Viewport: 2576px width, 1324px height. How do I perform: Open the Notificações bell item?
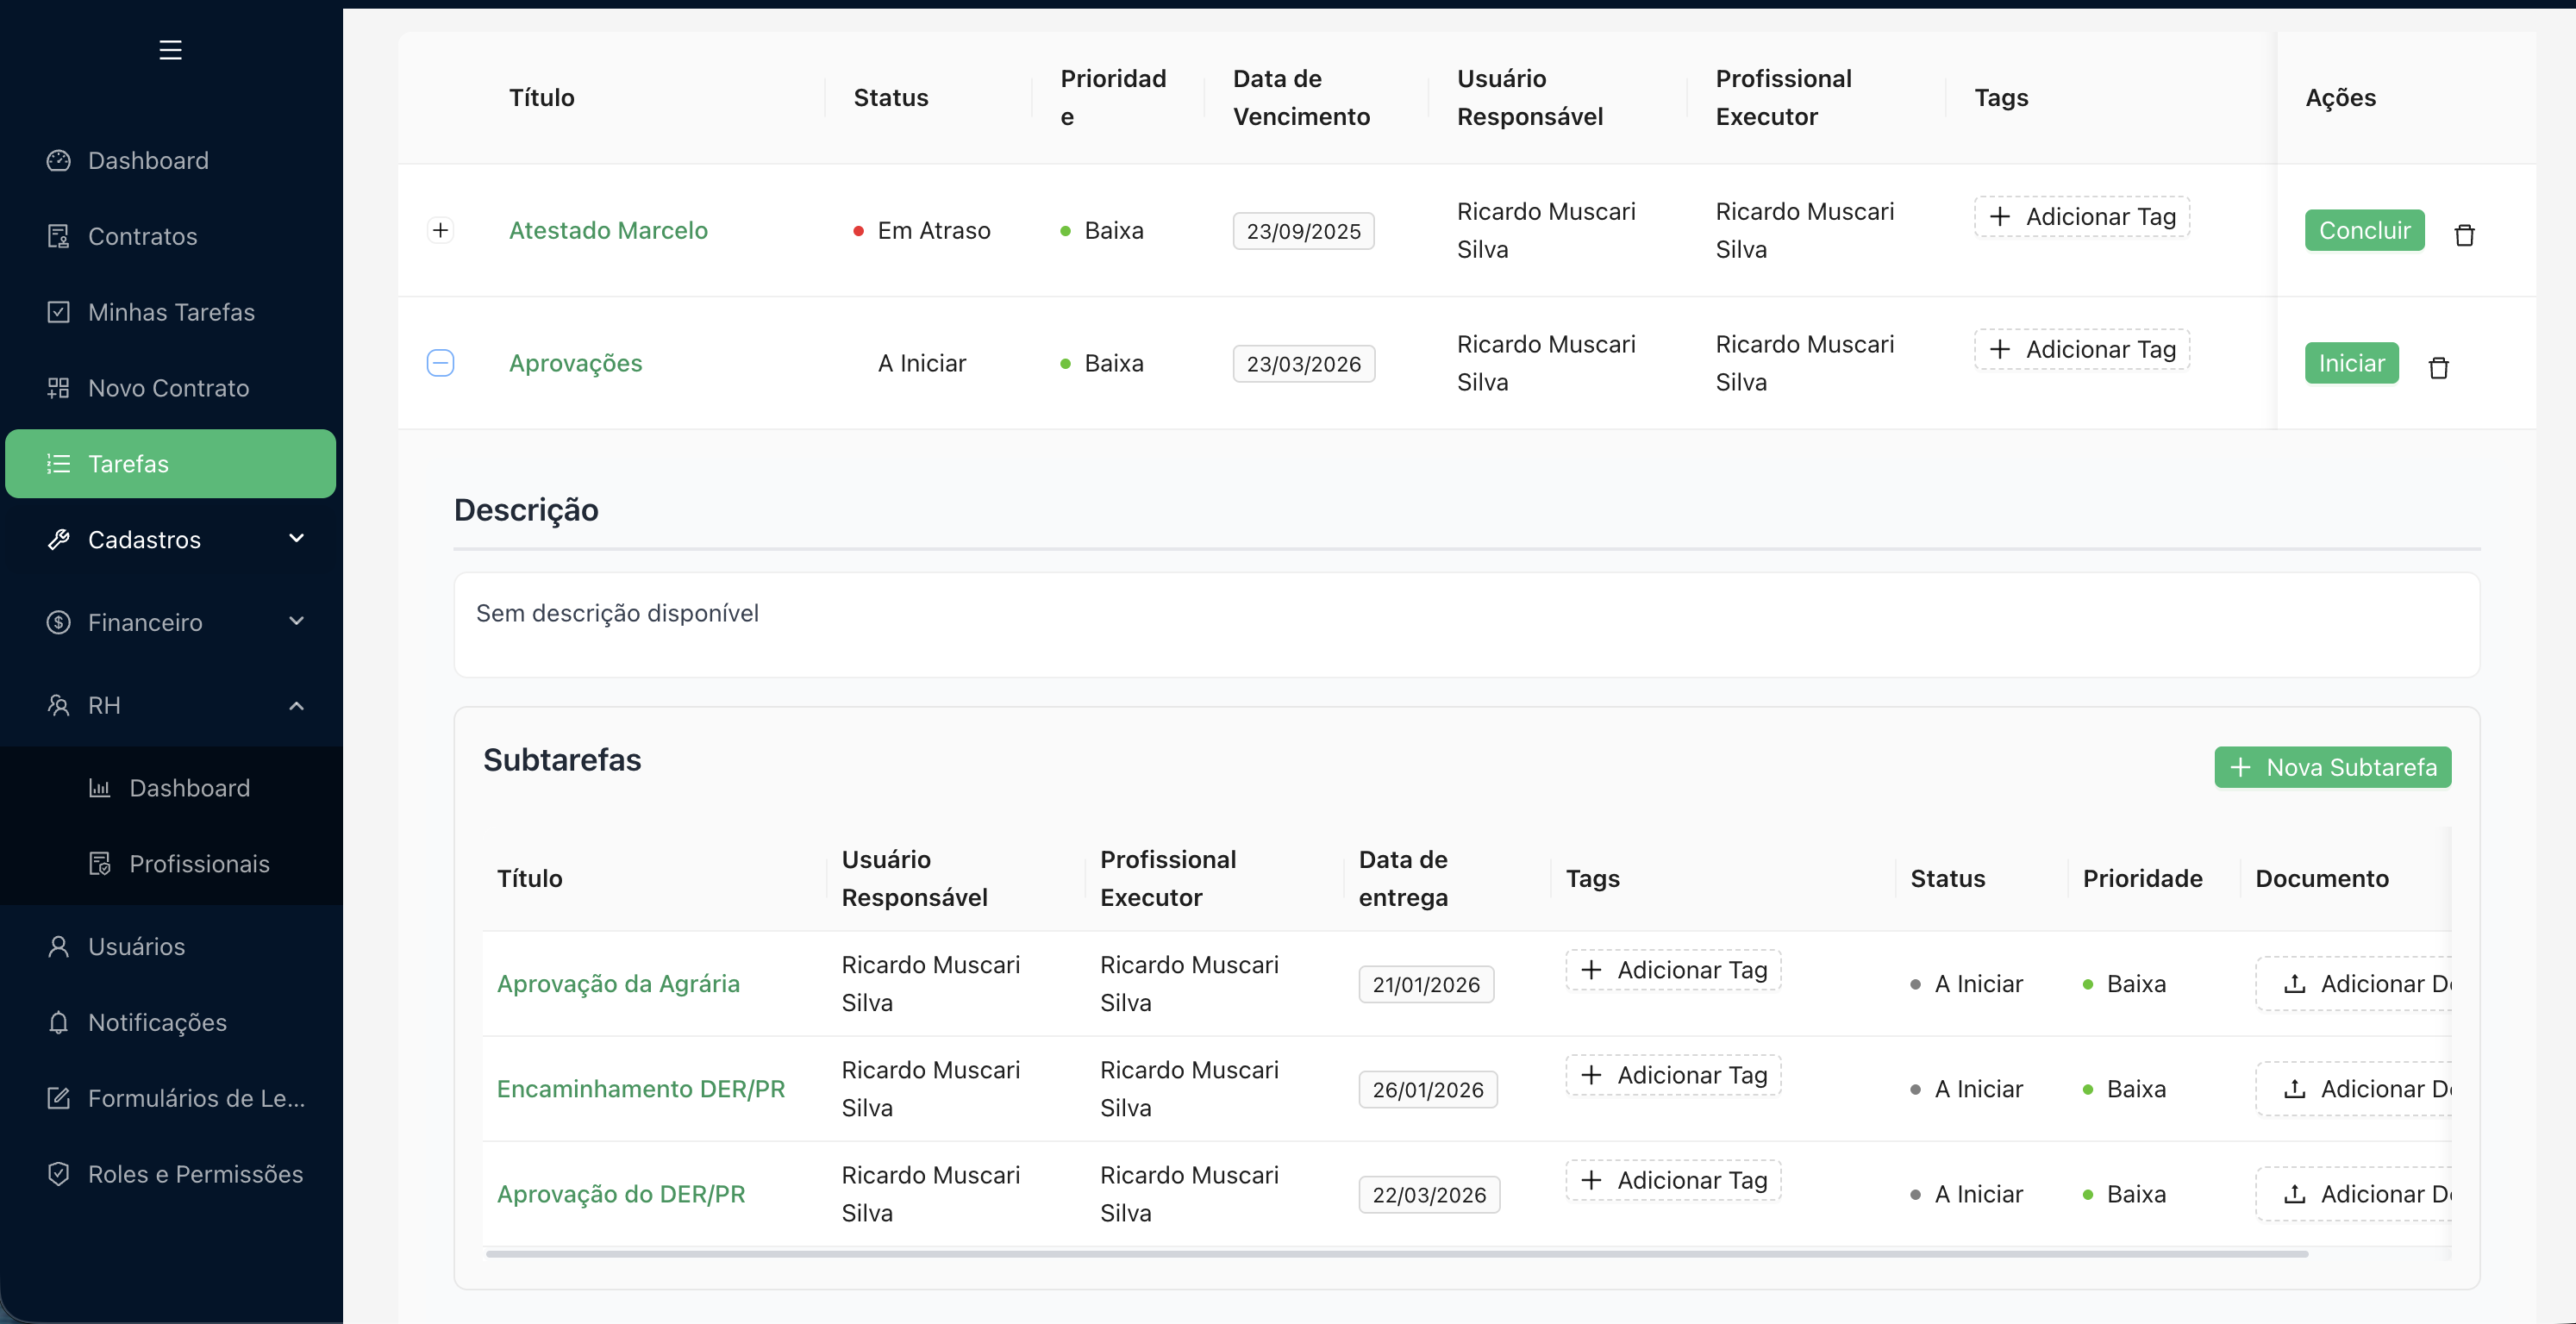157,1022
